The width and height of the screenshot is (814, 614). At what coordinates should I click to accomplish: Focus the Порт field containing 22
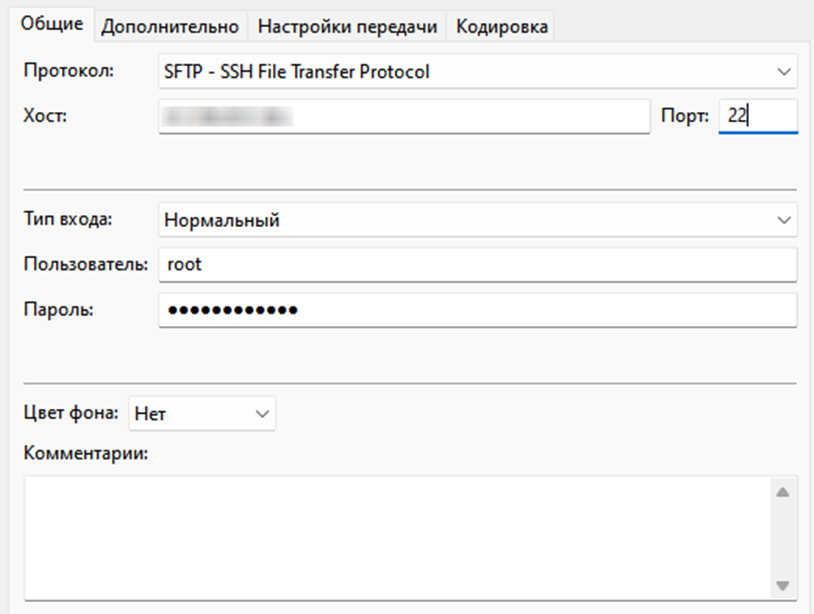pos(757,116)
